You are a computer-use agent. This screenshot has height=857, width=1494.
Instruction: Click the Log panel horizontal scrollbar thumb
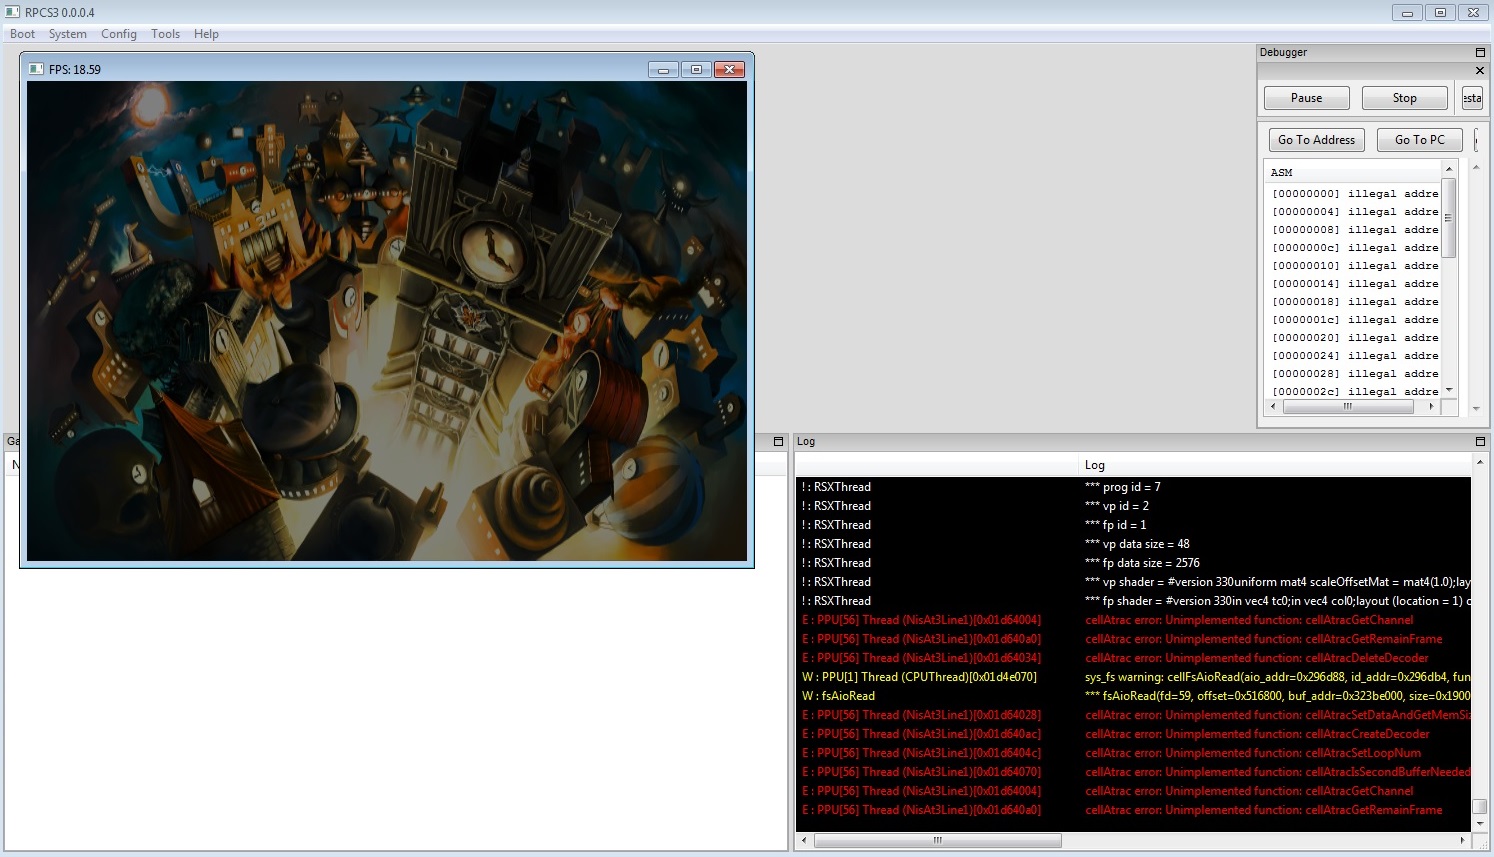(937, 840)
